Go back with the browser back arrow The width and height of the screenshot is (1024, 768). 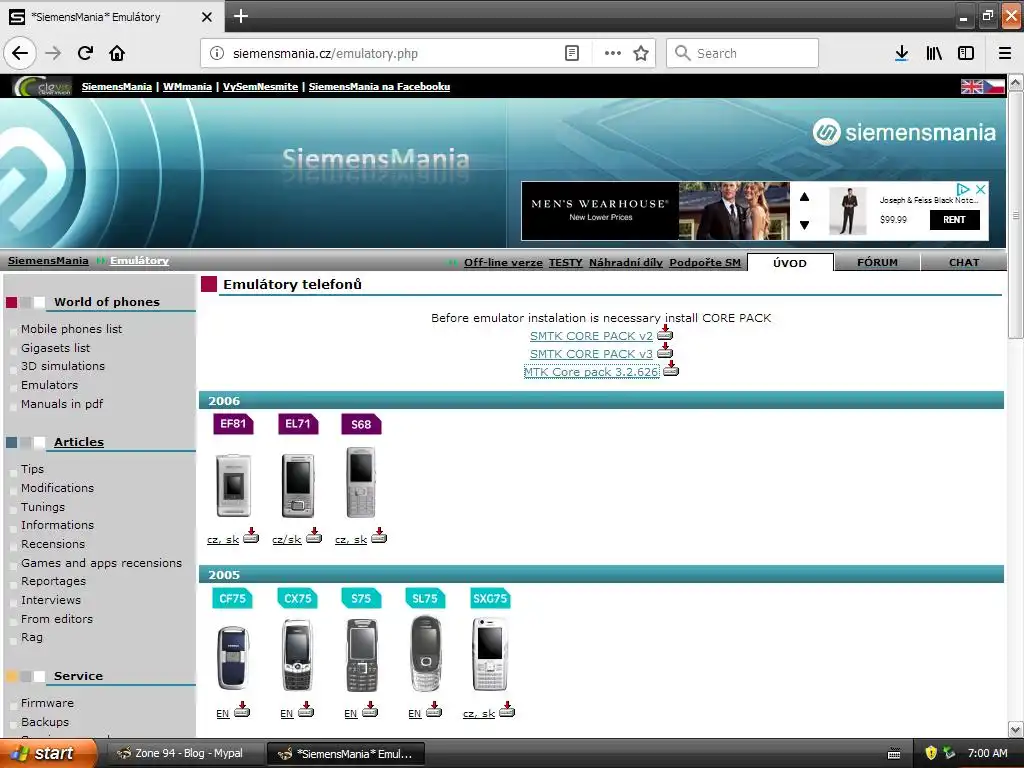click(x=20, y=53)
